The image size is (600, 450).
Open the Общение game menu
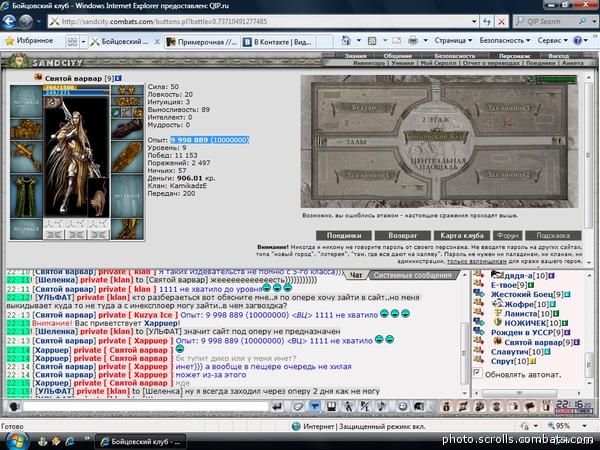tap(397, 56)
